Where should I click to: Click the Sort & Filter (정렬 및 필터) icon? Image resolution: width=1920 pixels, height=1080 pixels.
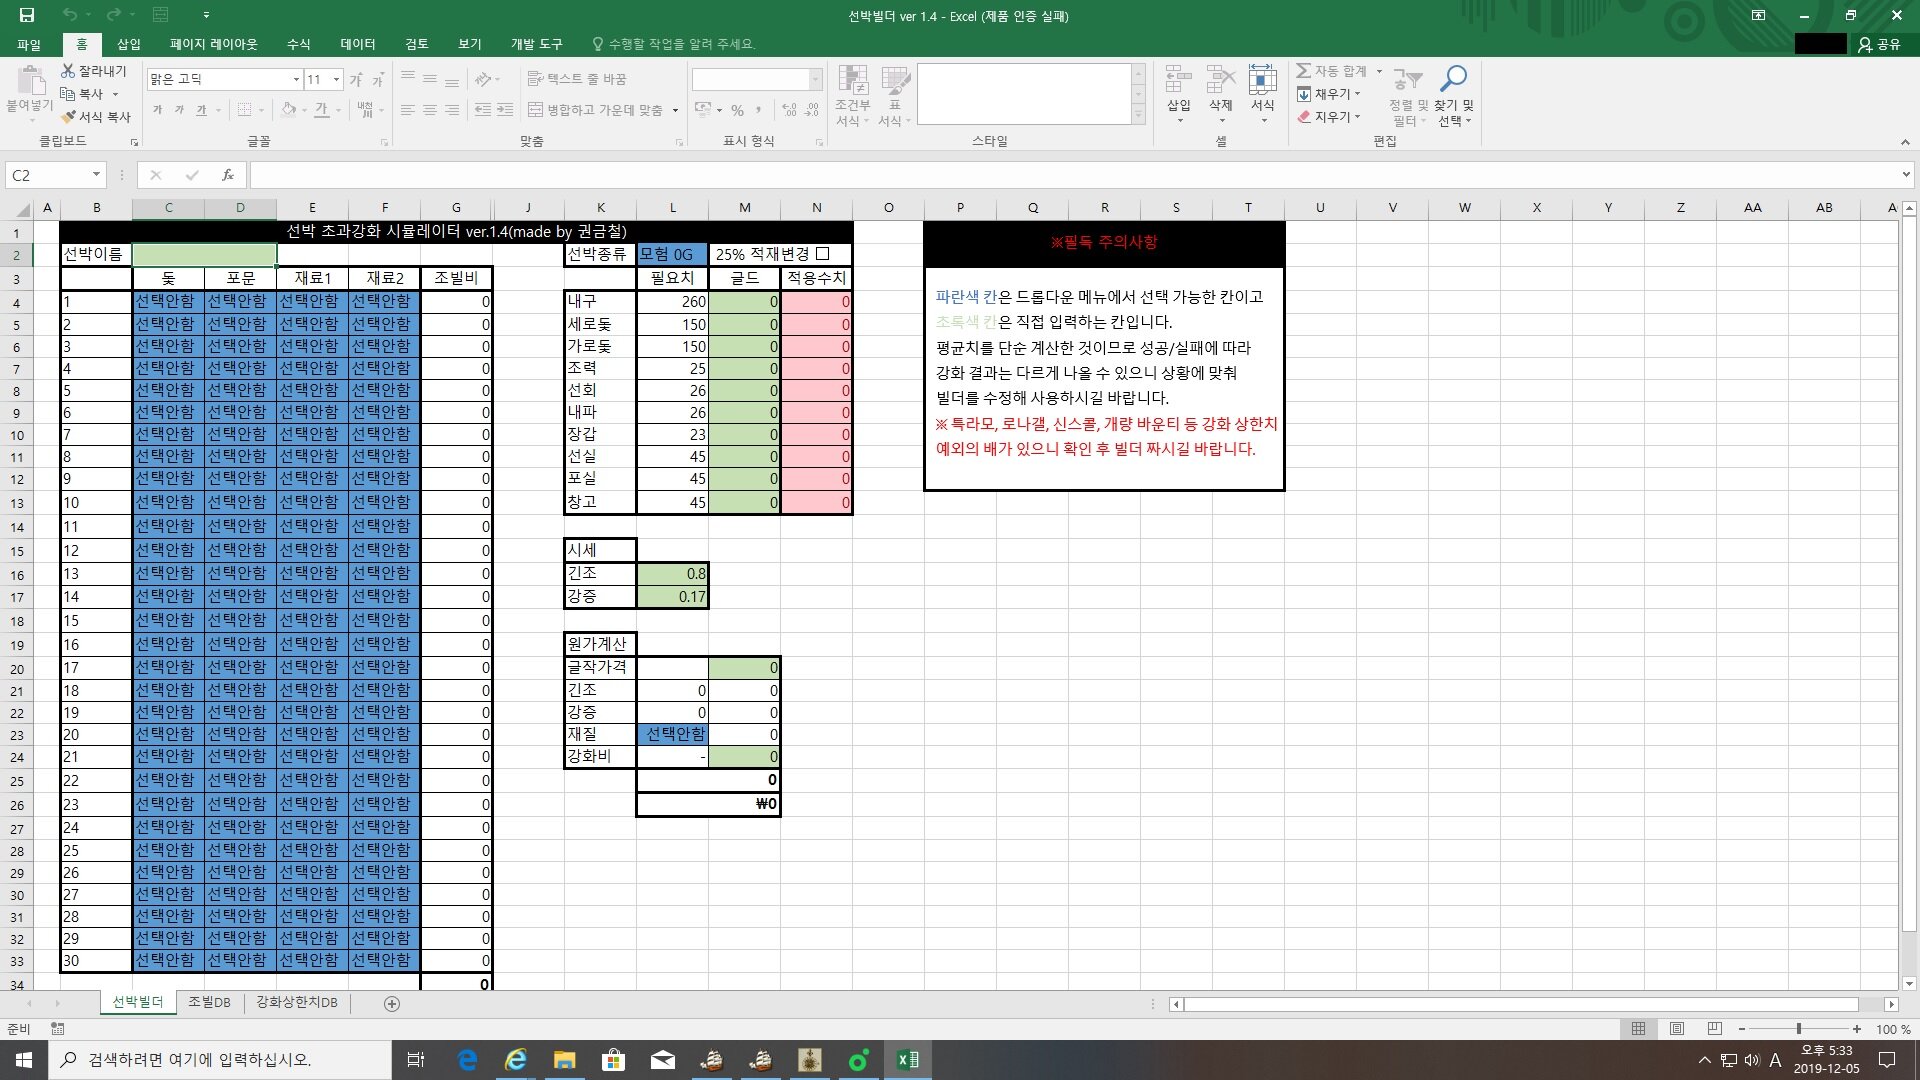click(1408, 80)
